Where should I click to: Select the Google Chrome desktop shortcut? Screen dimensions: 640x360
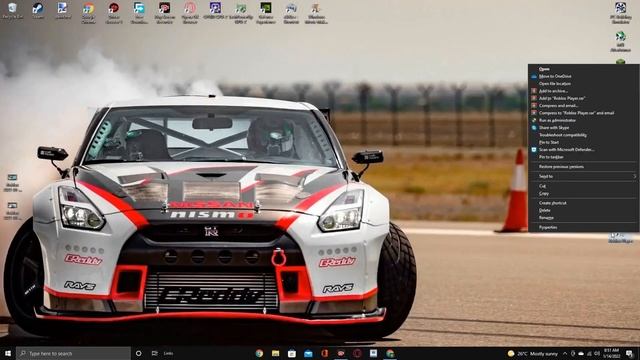(88, 12)
